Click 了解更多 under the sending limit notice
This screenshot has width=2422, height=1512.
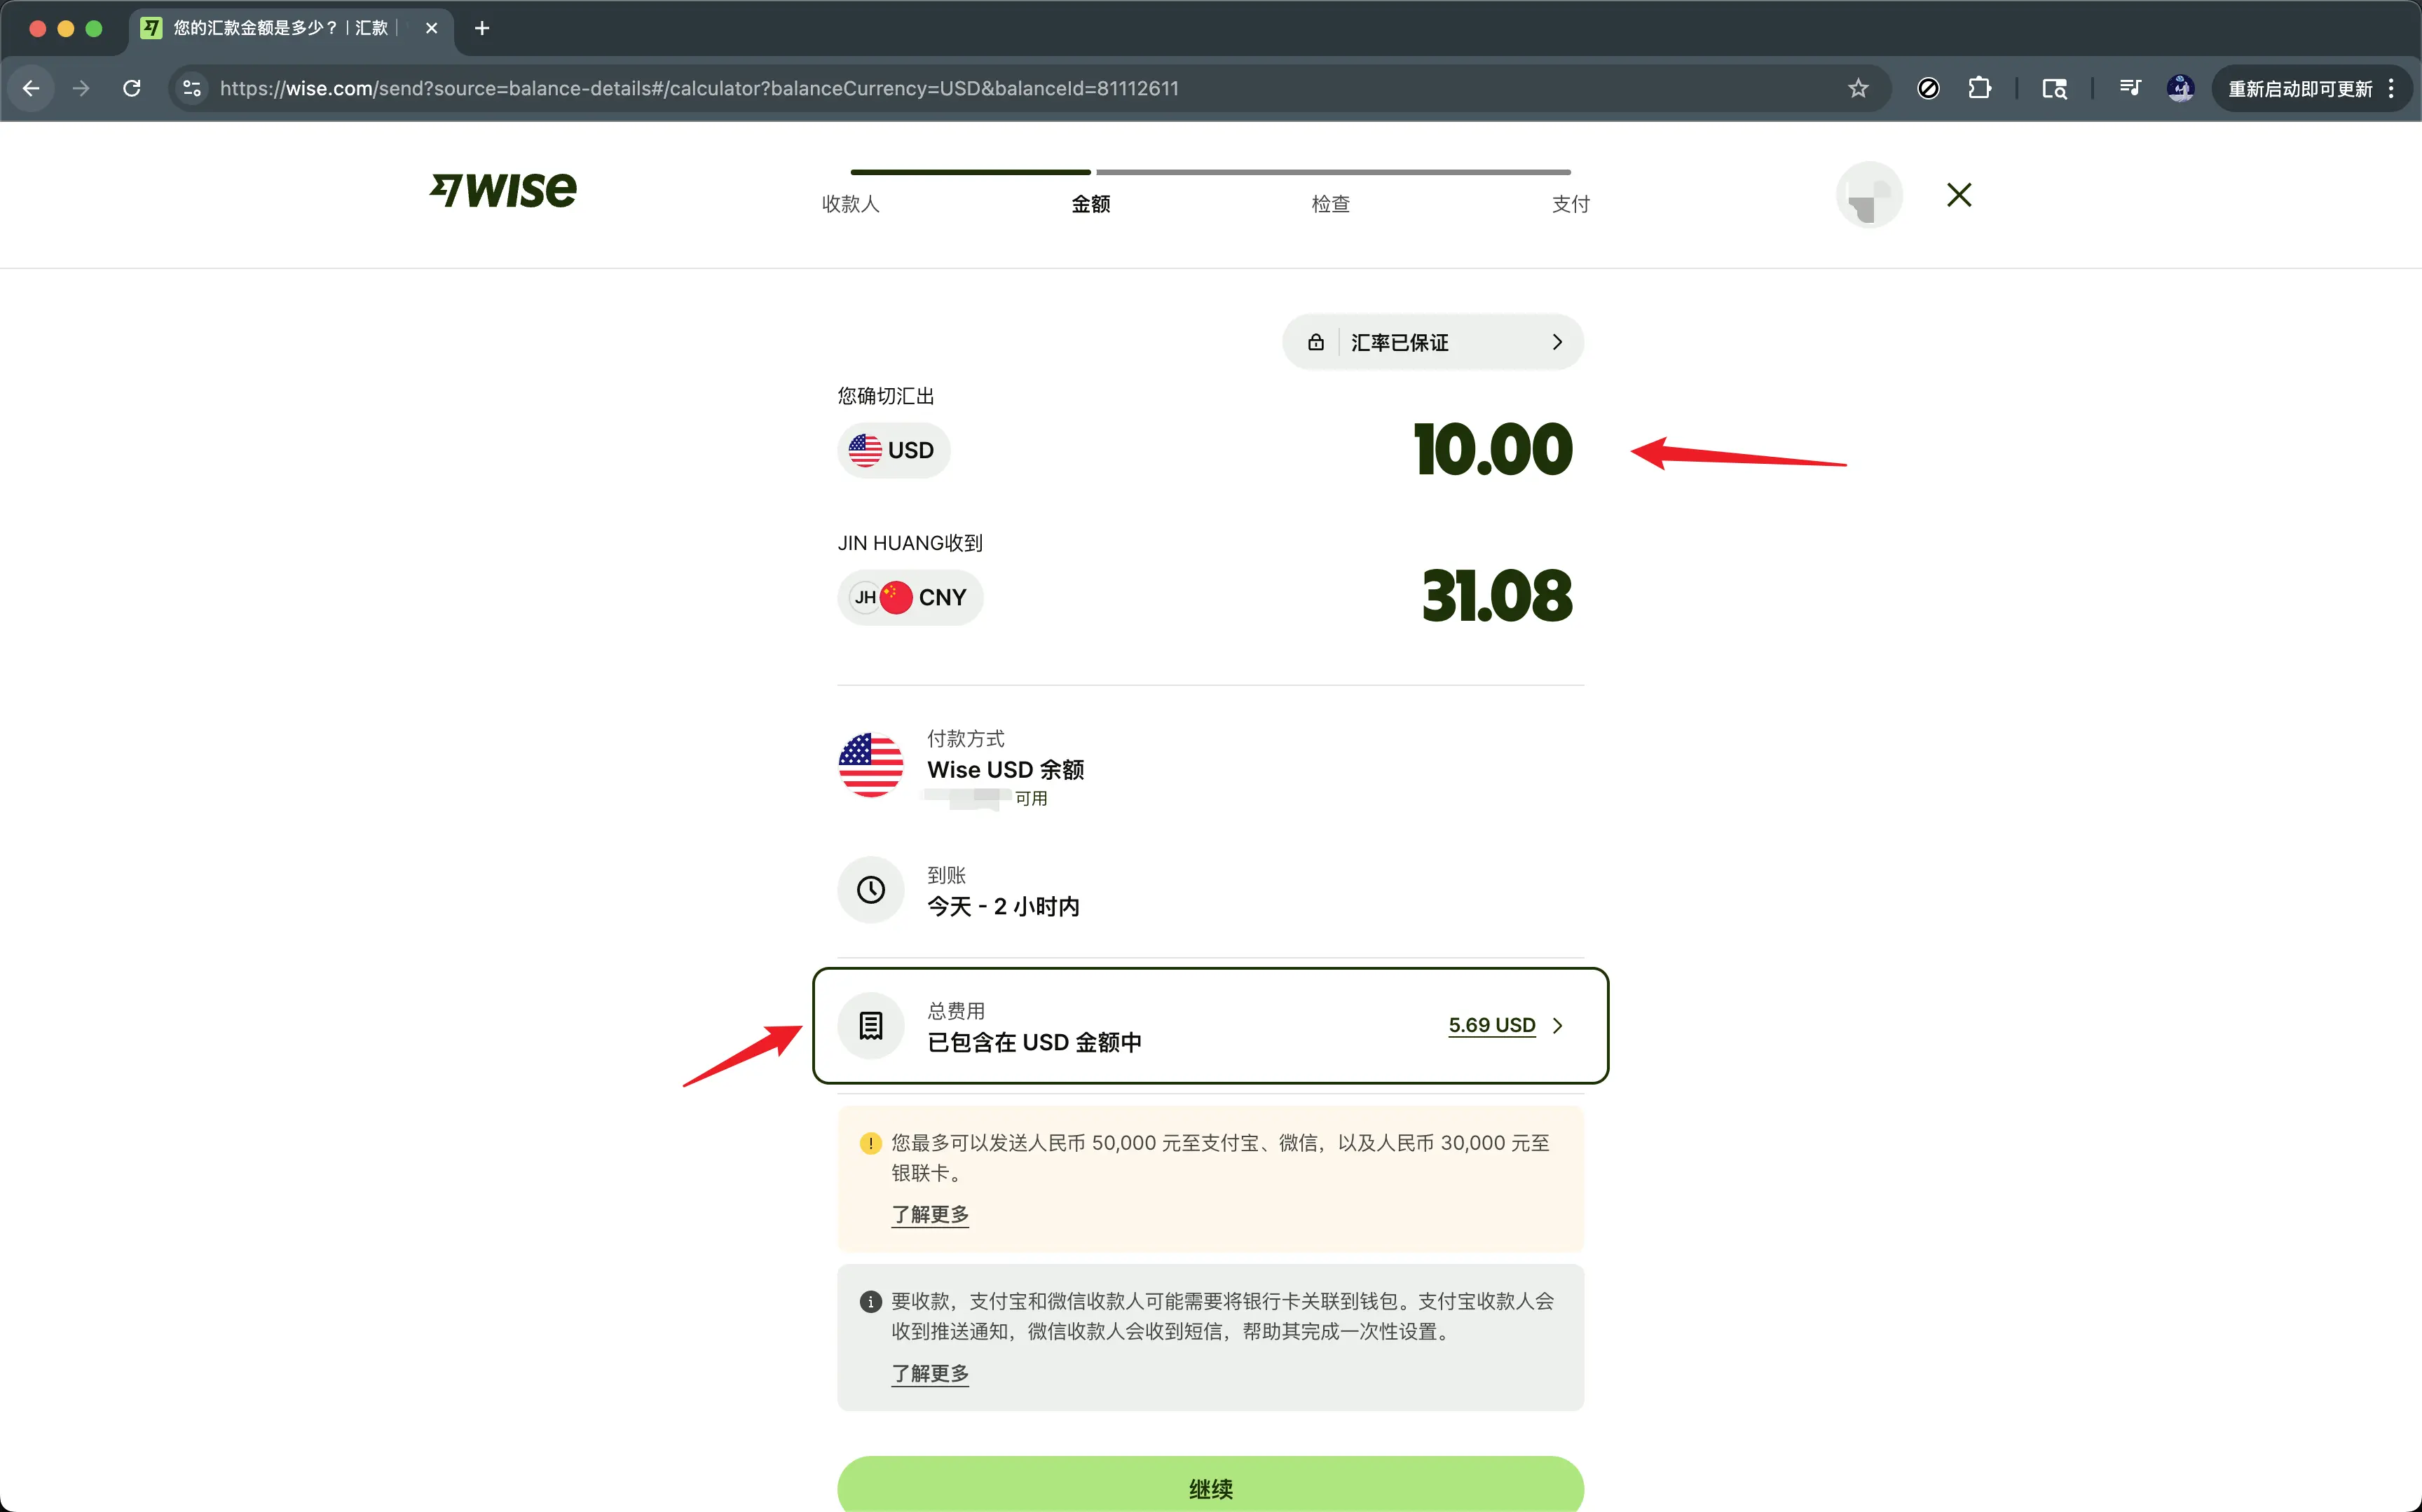point(929,1214)
